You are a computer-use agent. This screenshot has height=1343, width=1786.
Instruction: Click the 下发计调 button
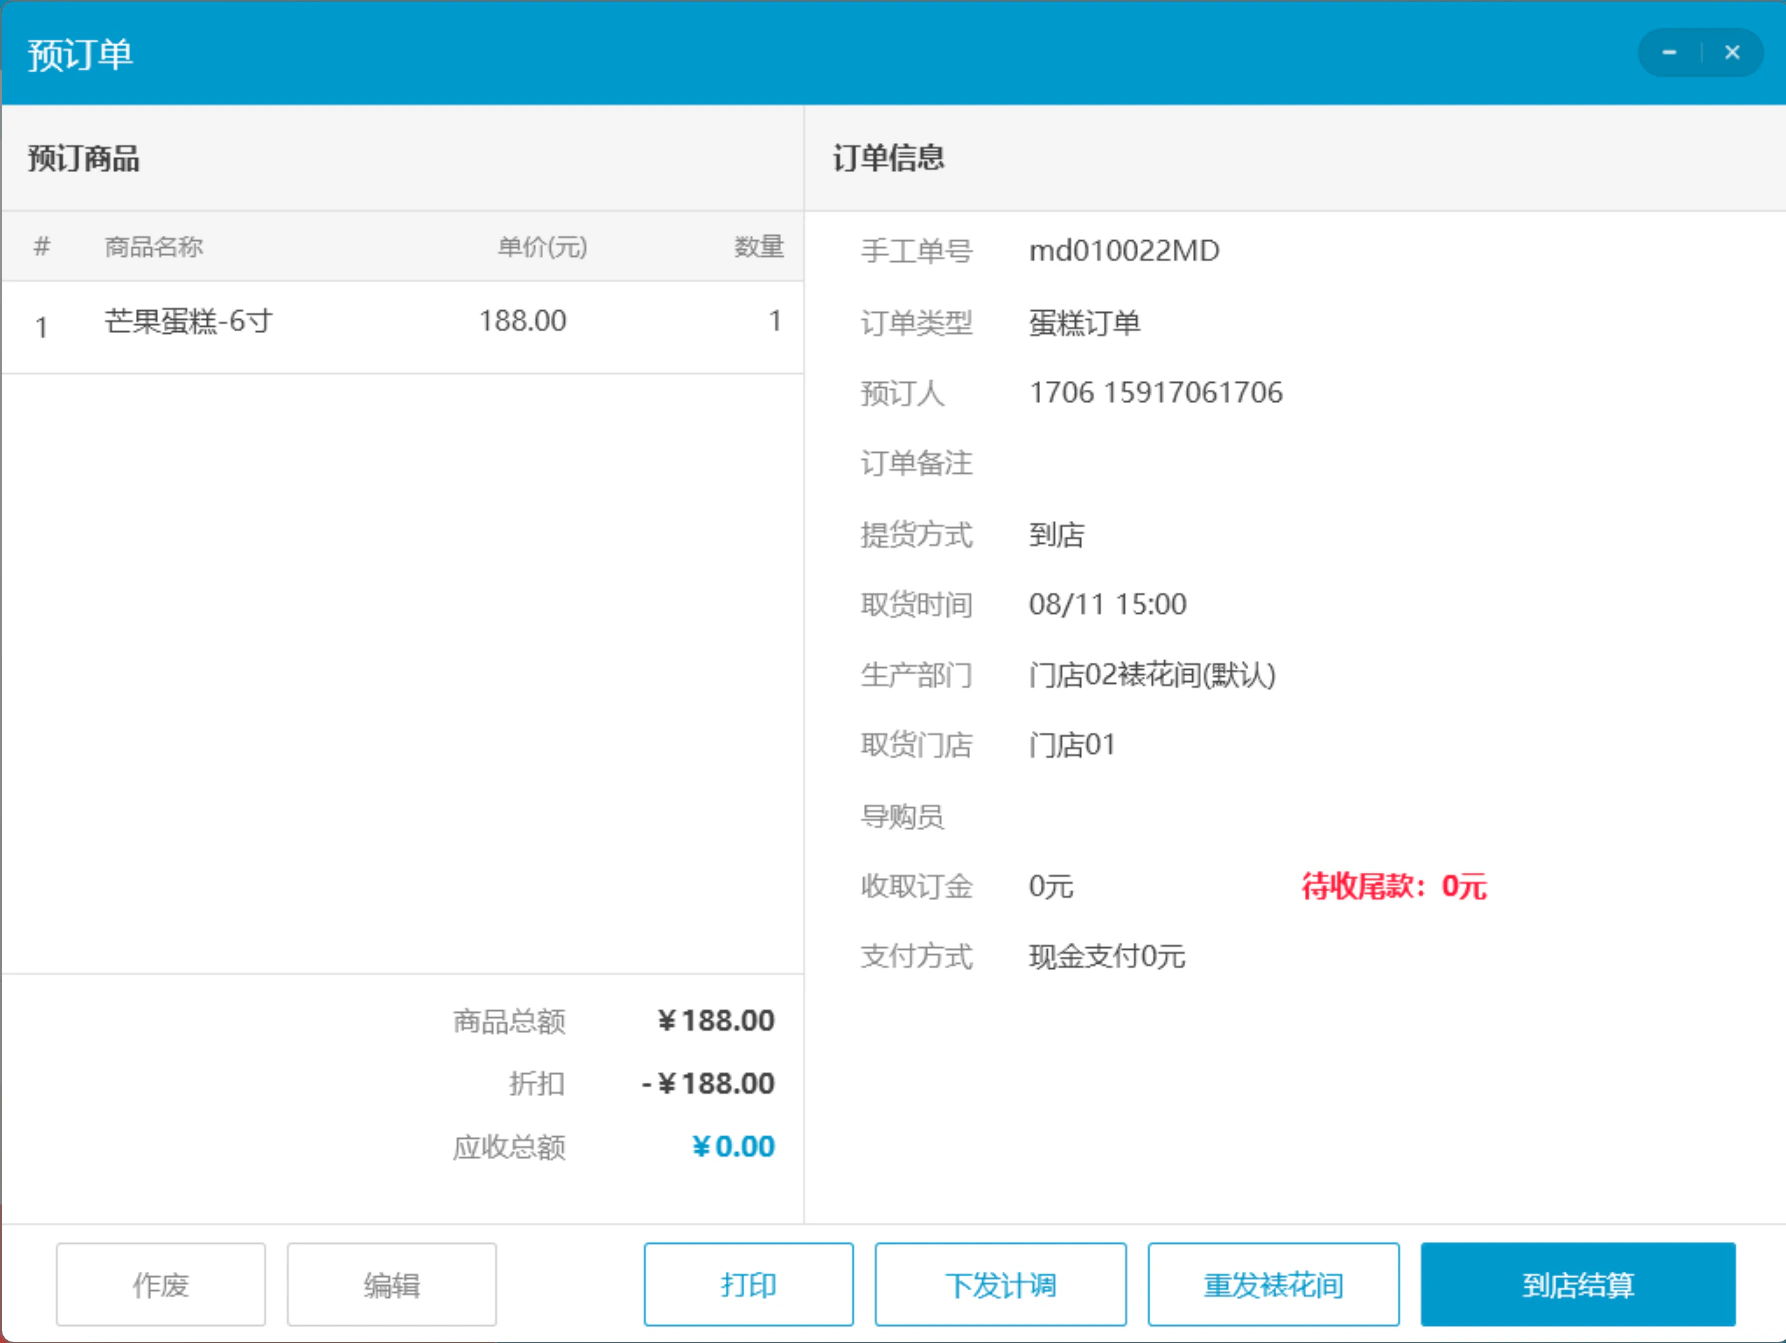pos(1001,1284)
